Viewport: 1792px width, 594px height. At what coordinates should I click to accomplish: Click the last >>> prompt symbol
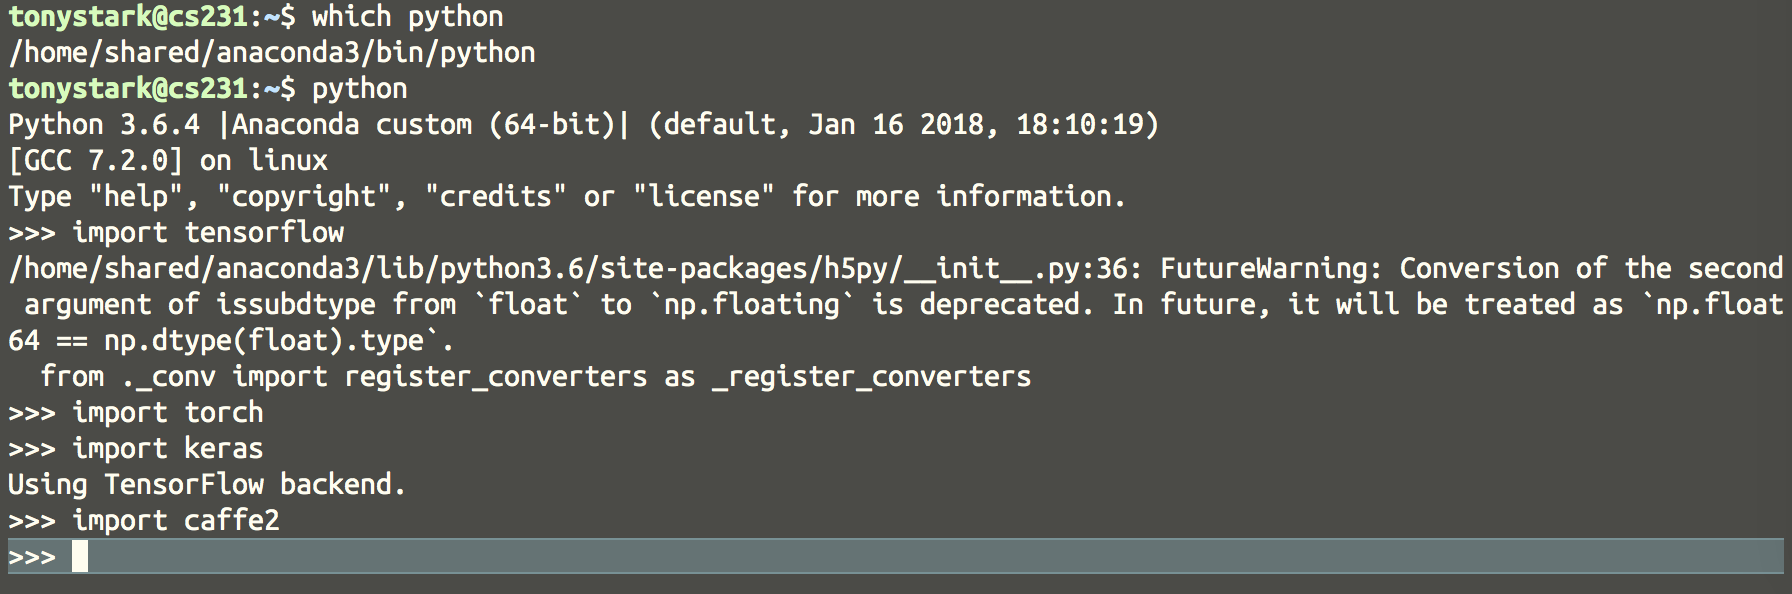[x=32, y=557]
